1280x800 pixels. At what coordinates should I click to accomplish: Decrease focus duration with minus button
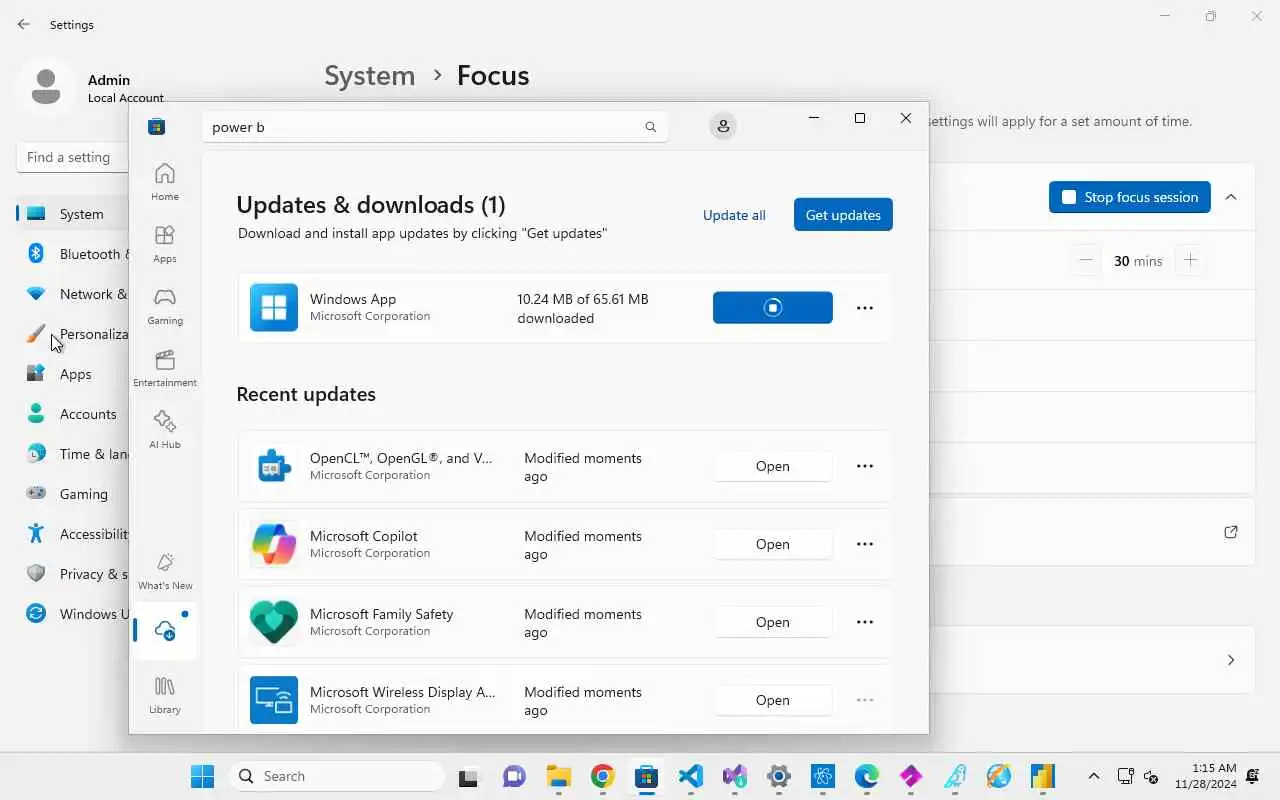[1086, 261]
